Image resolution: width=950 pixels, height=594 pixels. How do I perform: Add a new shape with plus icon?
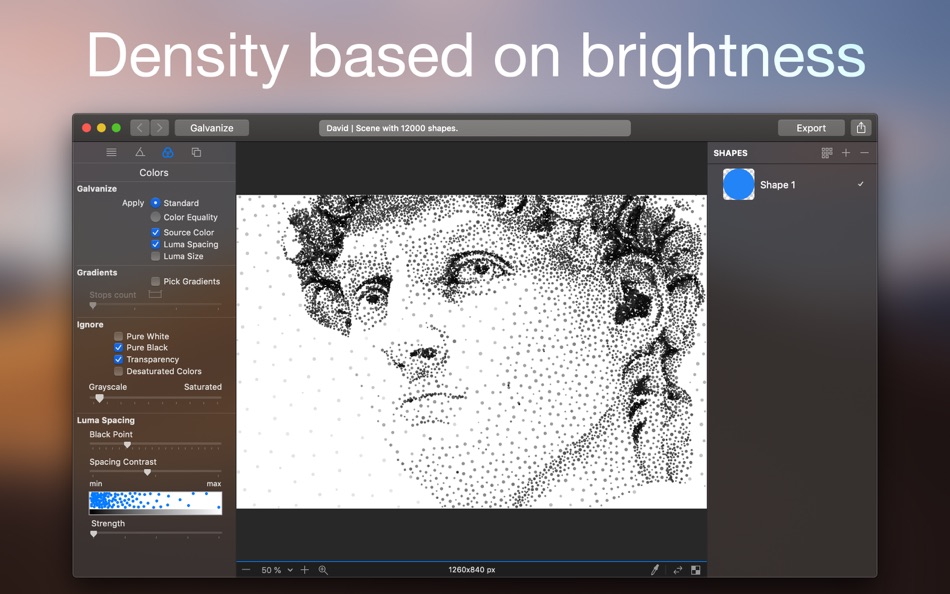(x=846, y=153)
